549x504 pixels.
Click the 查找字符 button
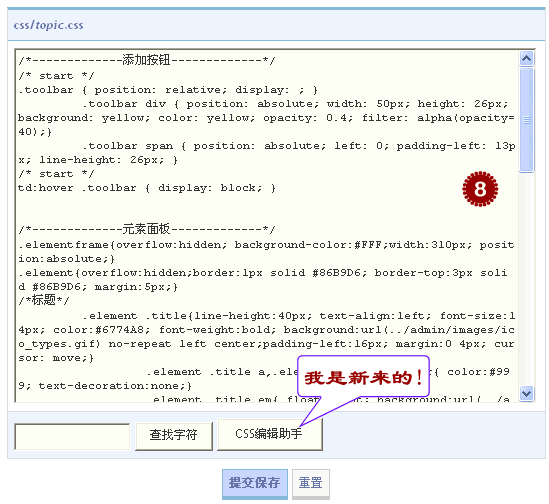tap(174, 436)
